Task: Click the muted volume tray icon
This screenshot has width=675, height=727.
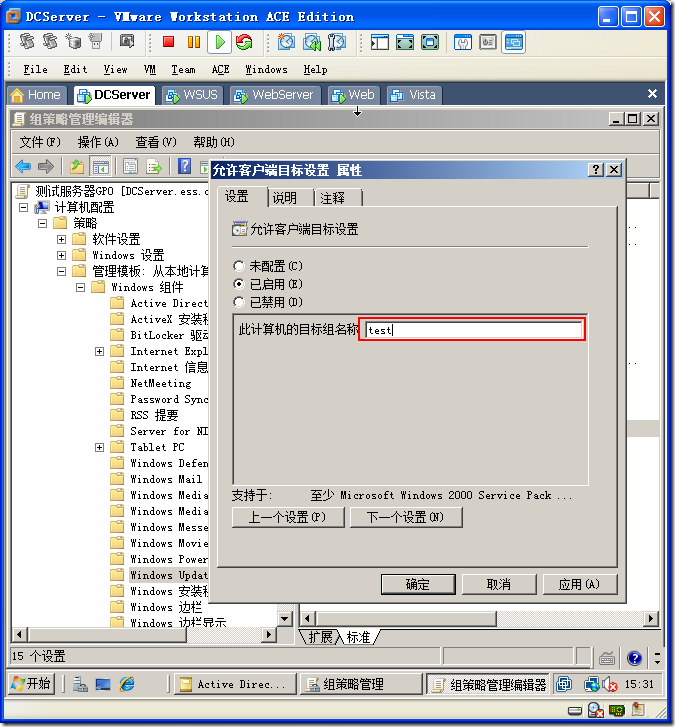Action: [x=610, y=684]
